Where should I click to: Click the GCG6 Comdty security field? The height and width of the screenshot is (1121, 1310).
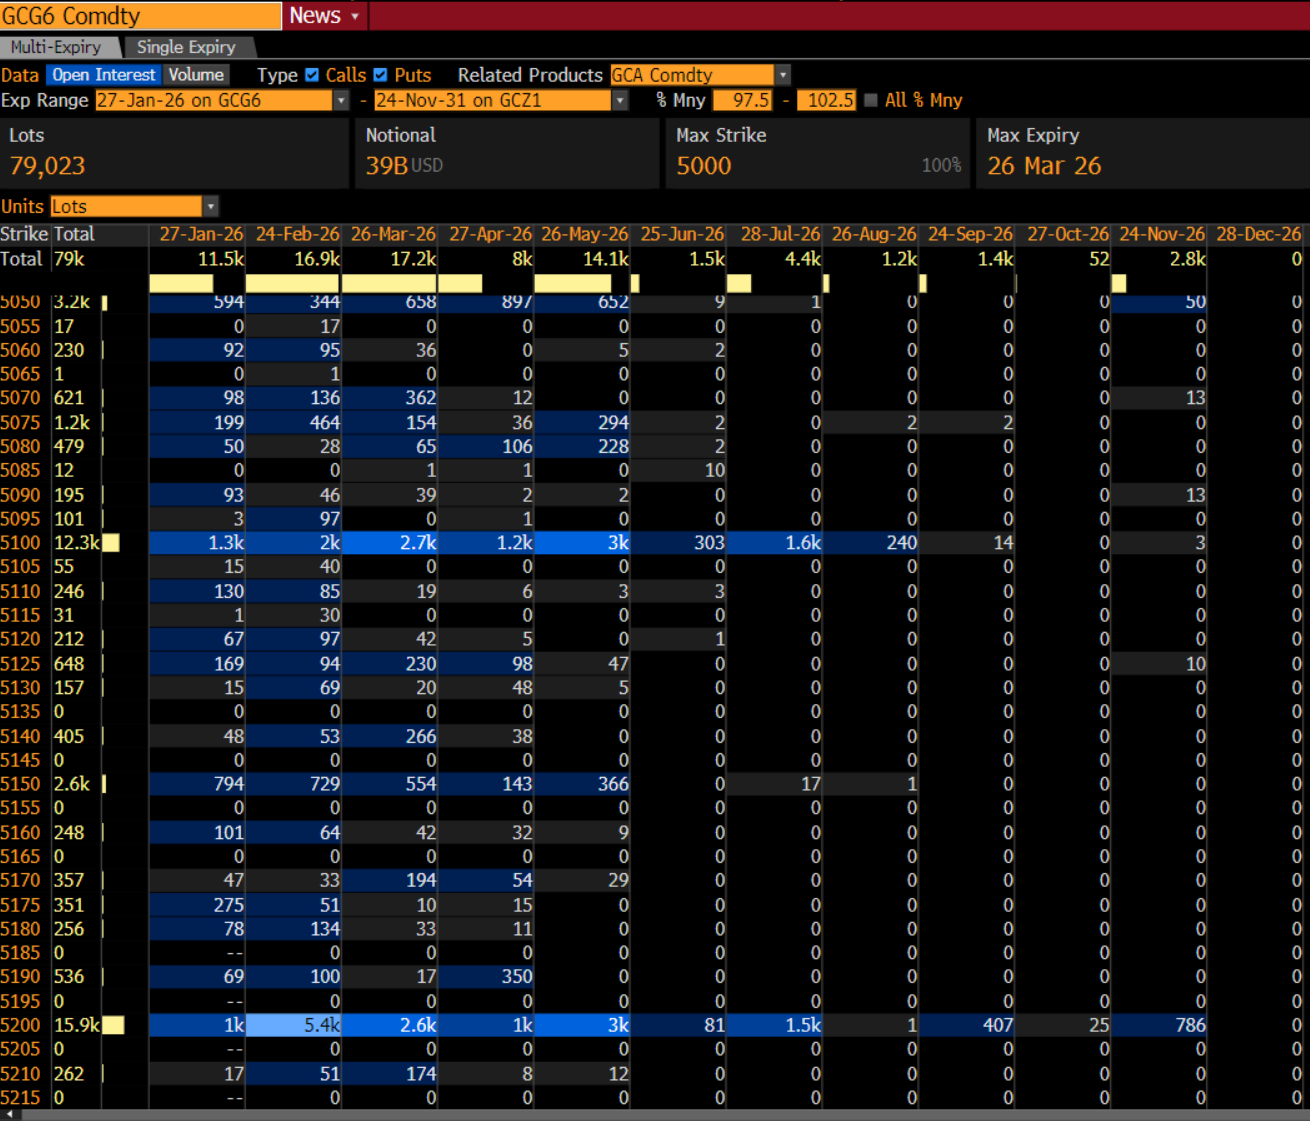[140, 16]
